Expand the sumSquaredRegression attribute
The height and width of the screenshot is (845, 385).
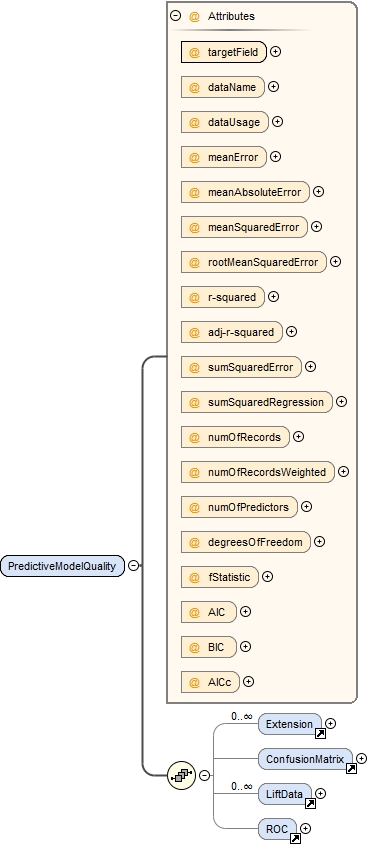(341, 402)
